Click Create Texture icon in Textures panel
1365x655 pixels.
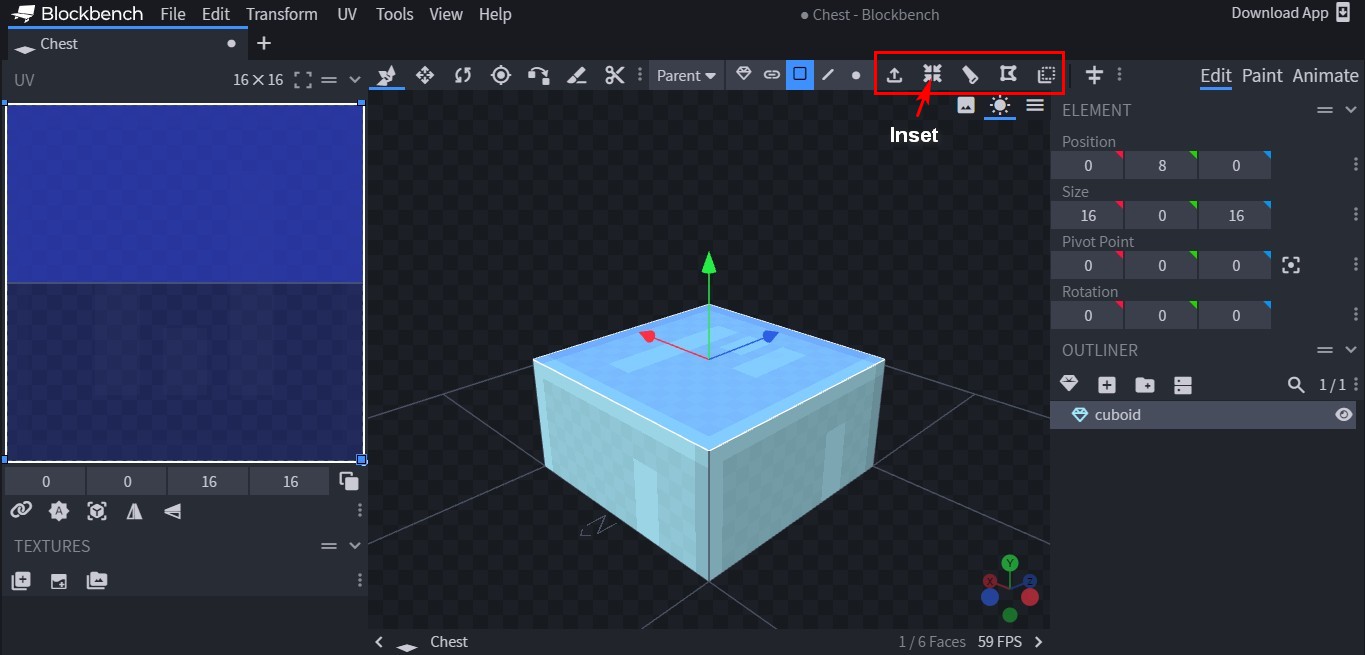(21, 580)
